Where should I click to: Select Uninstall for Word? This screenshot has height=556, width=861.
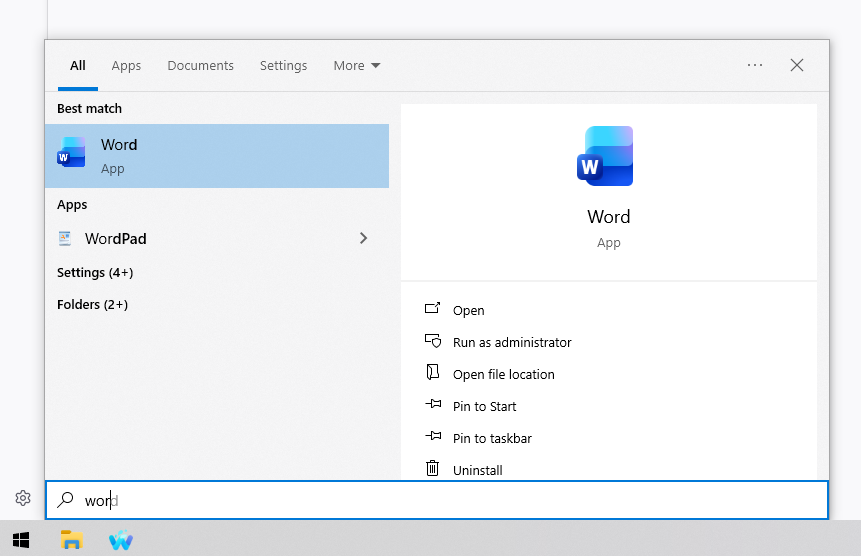pyautogui.click(x=477, y=470)
